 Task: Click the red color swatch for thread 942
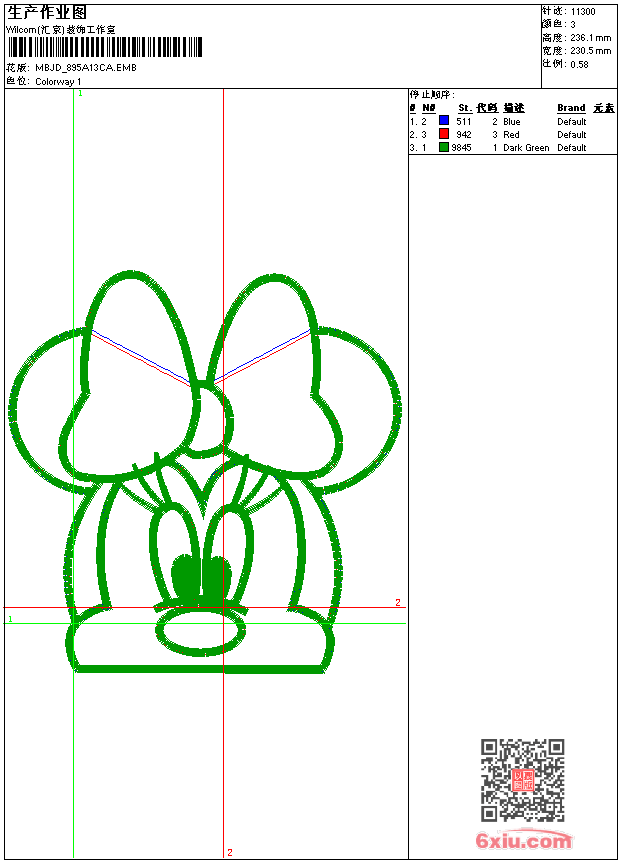click(444, 134)
